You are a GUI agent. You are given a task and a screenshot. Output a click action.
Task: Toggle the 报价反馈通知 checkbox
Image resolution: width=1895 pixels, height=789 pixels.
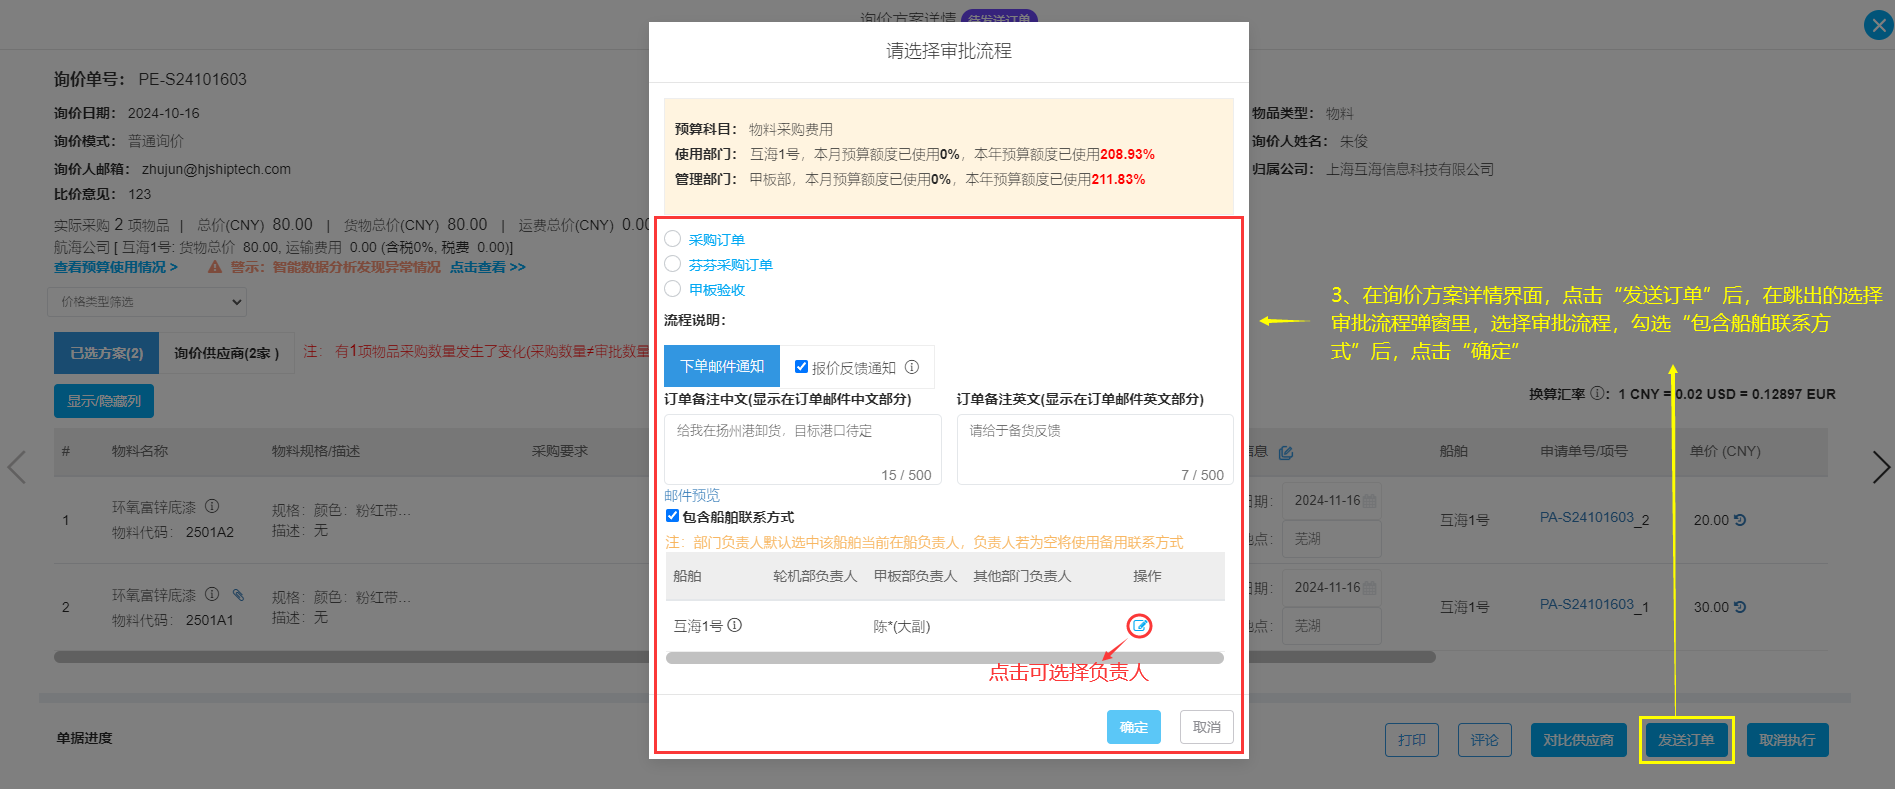click(801, 367)
